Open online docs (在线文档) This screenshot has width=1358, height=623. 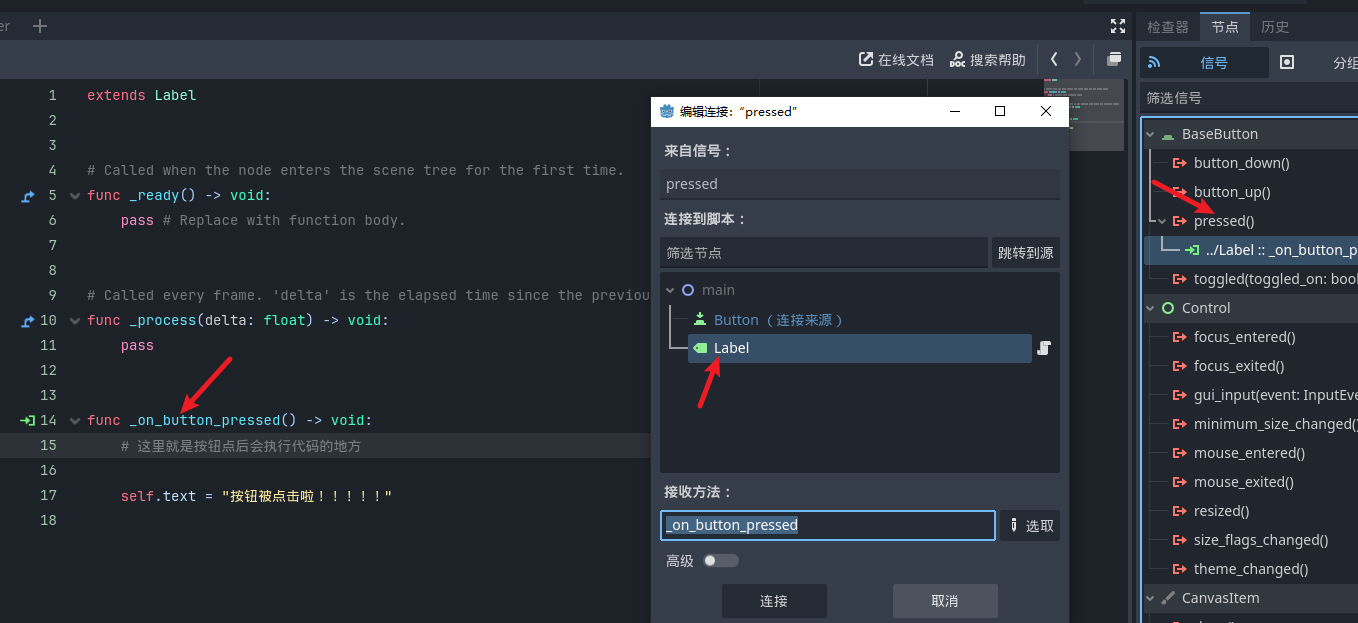pyautogui.click(x=896, y=60)
